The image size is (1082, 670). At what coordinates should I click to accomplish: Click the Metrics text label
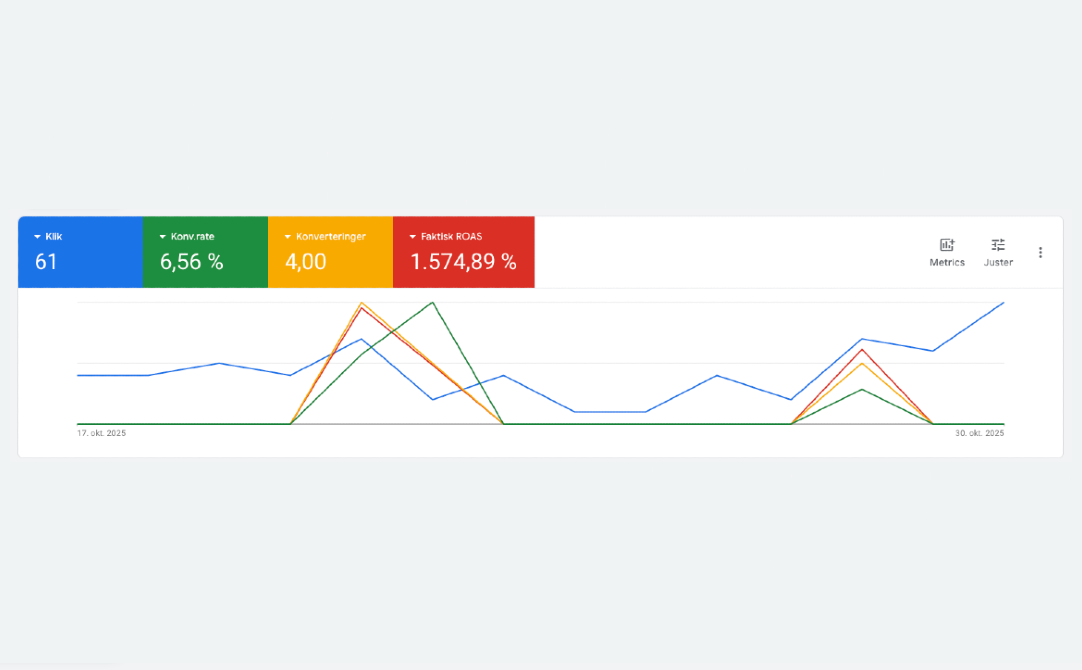946,263
